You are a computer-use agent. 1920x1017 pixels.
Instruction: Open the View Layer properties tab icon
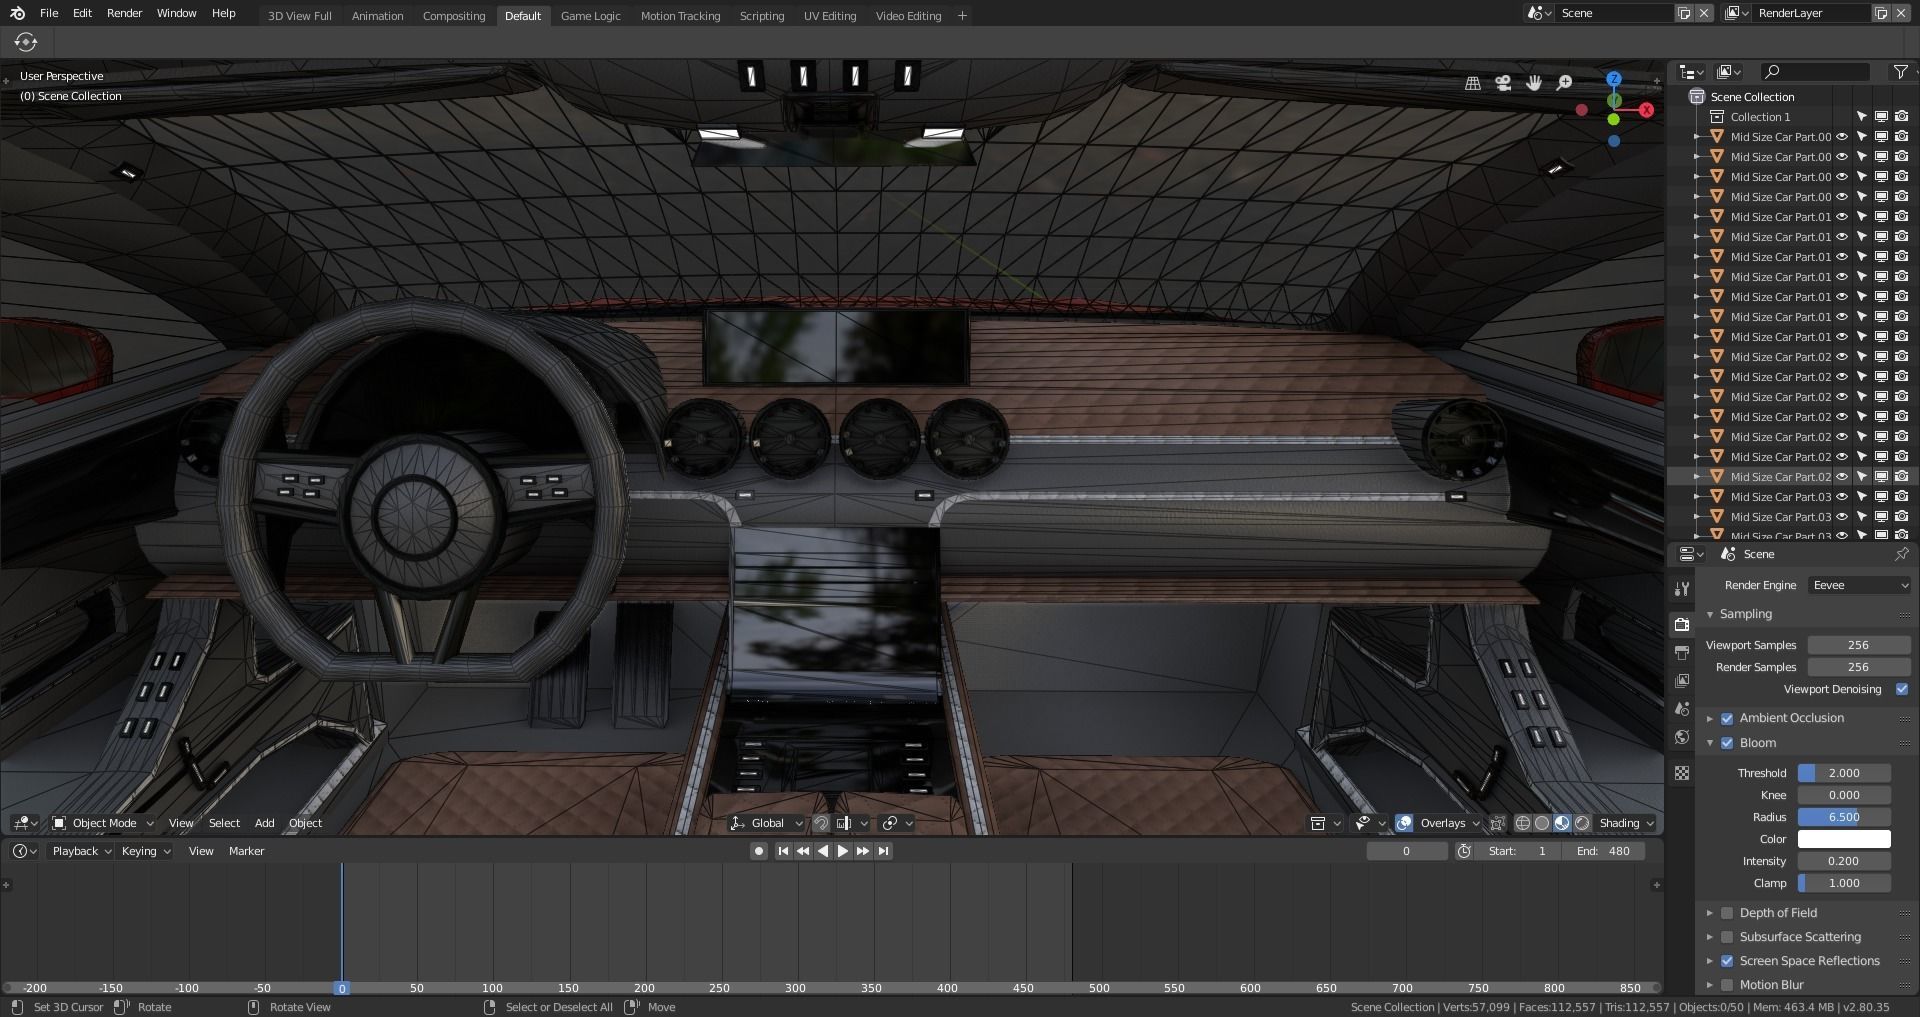click(1682, 681)
